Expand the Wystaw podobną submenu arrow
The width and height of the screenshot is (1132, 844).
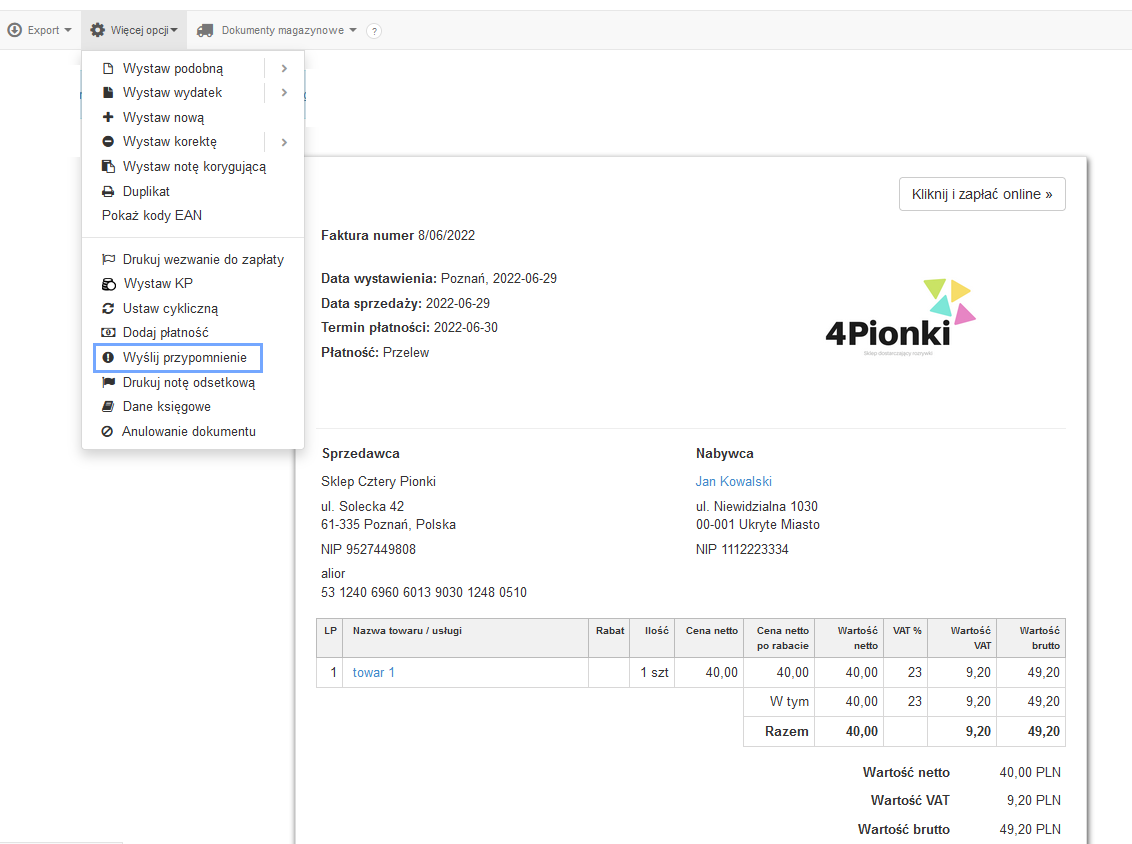284,69
